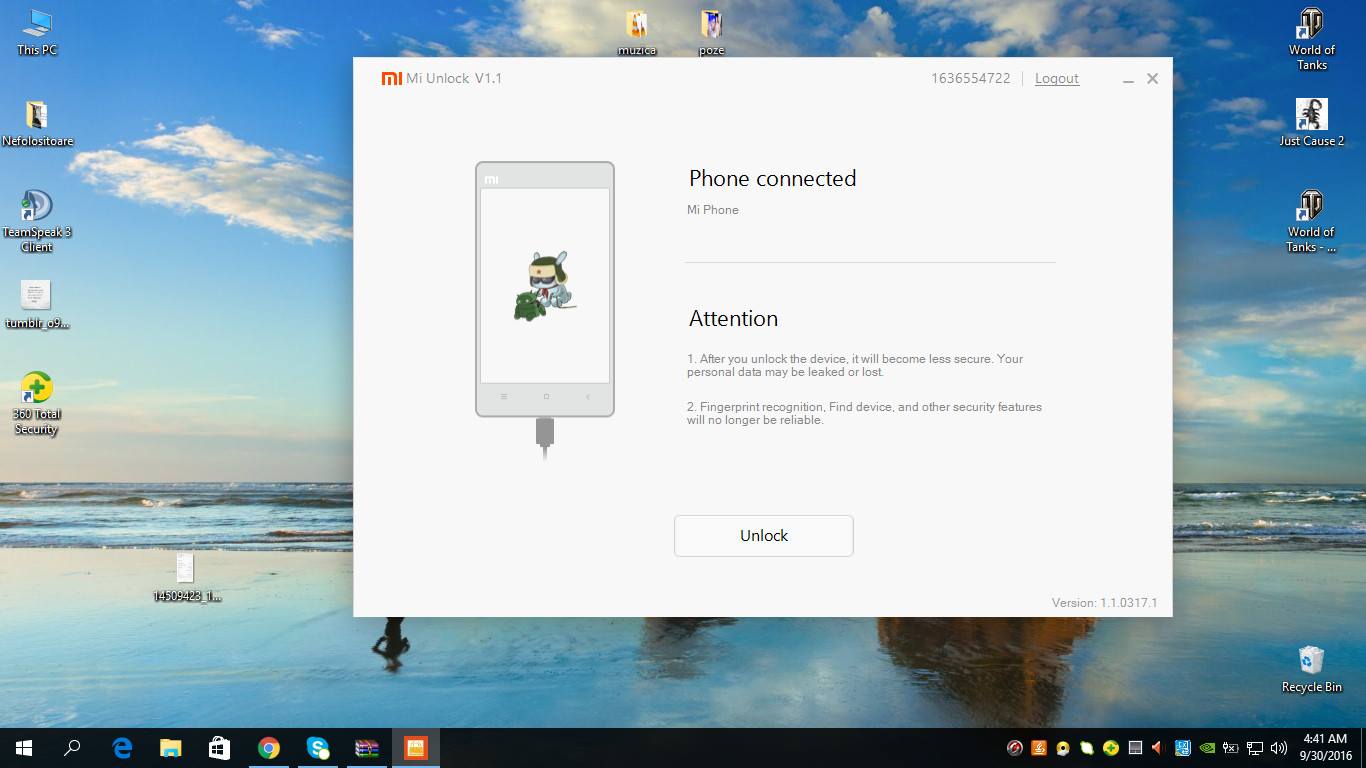Select the 14509423_1... file icon

[186, 577]
